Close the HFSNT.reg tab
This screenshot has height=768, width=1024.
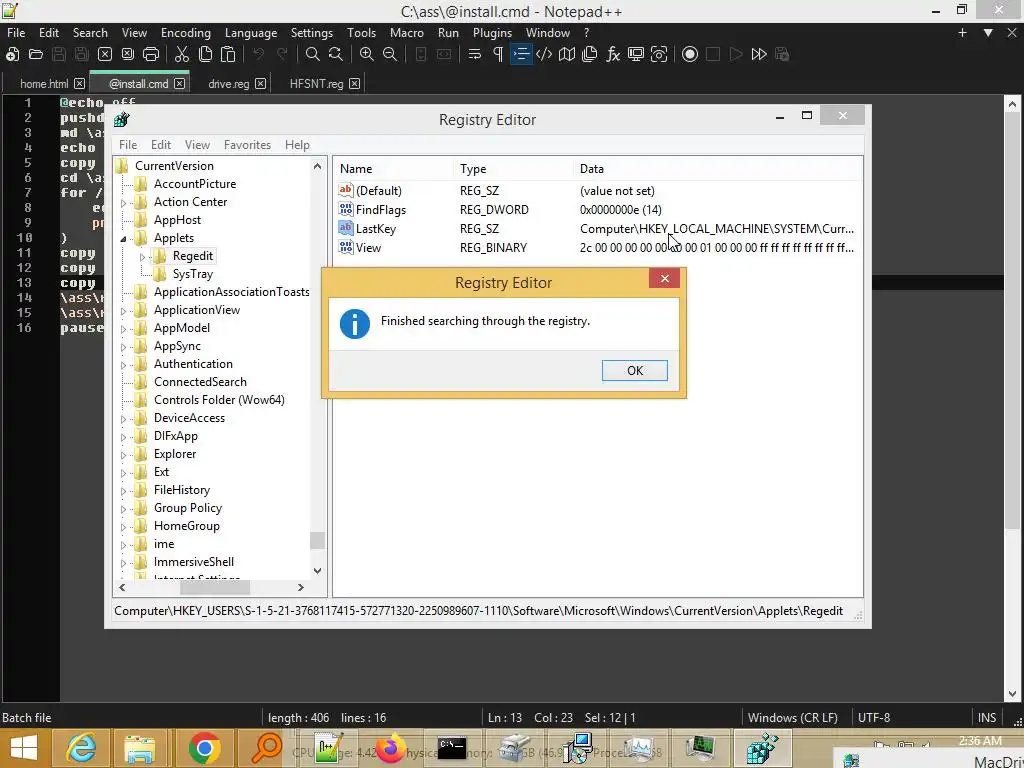point(355,84)
